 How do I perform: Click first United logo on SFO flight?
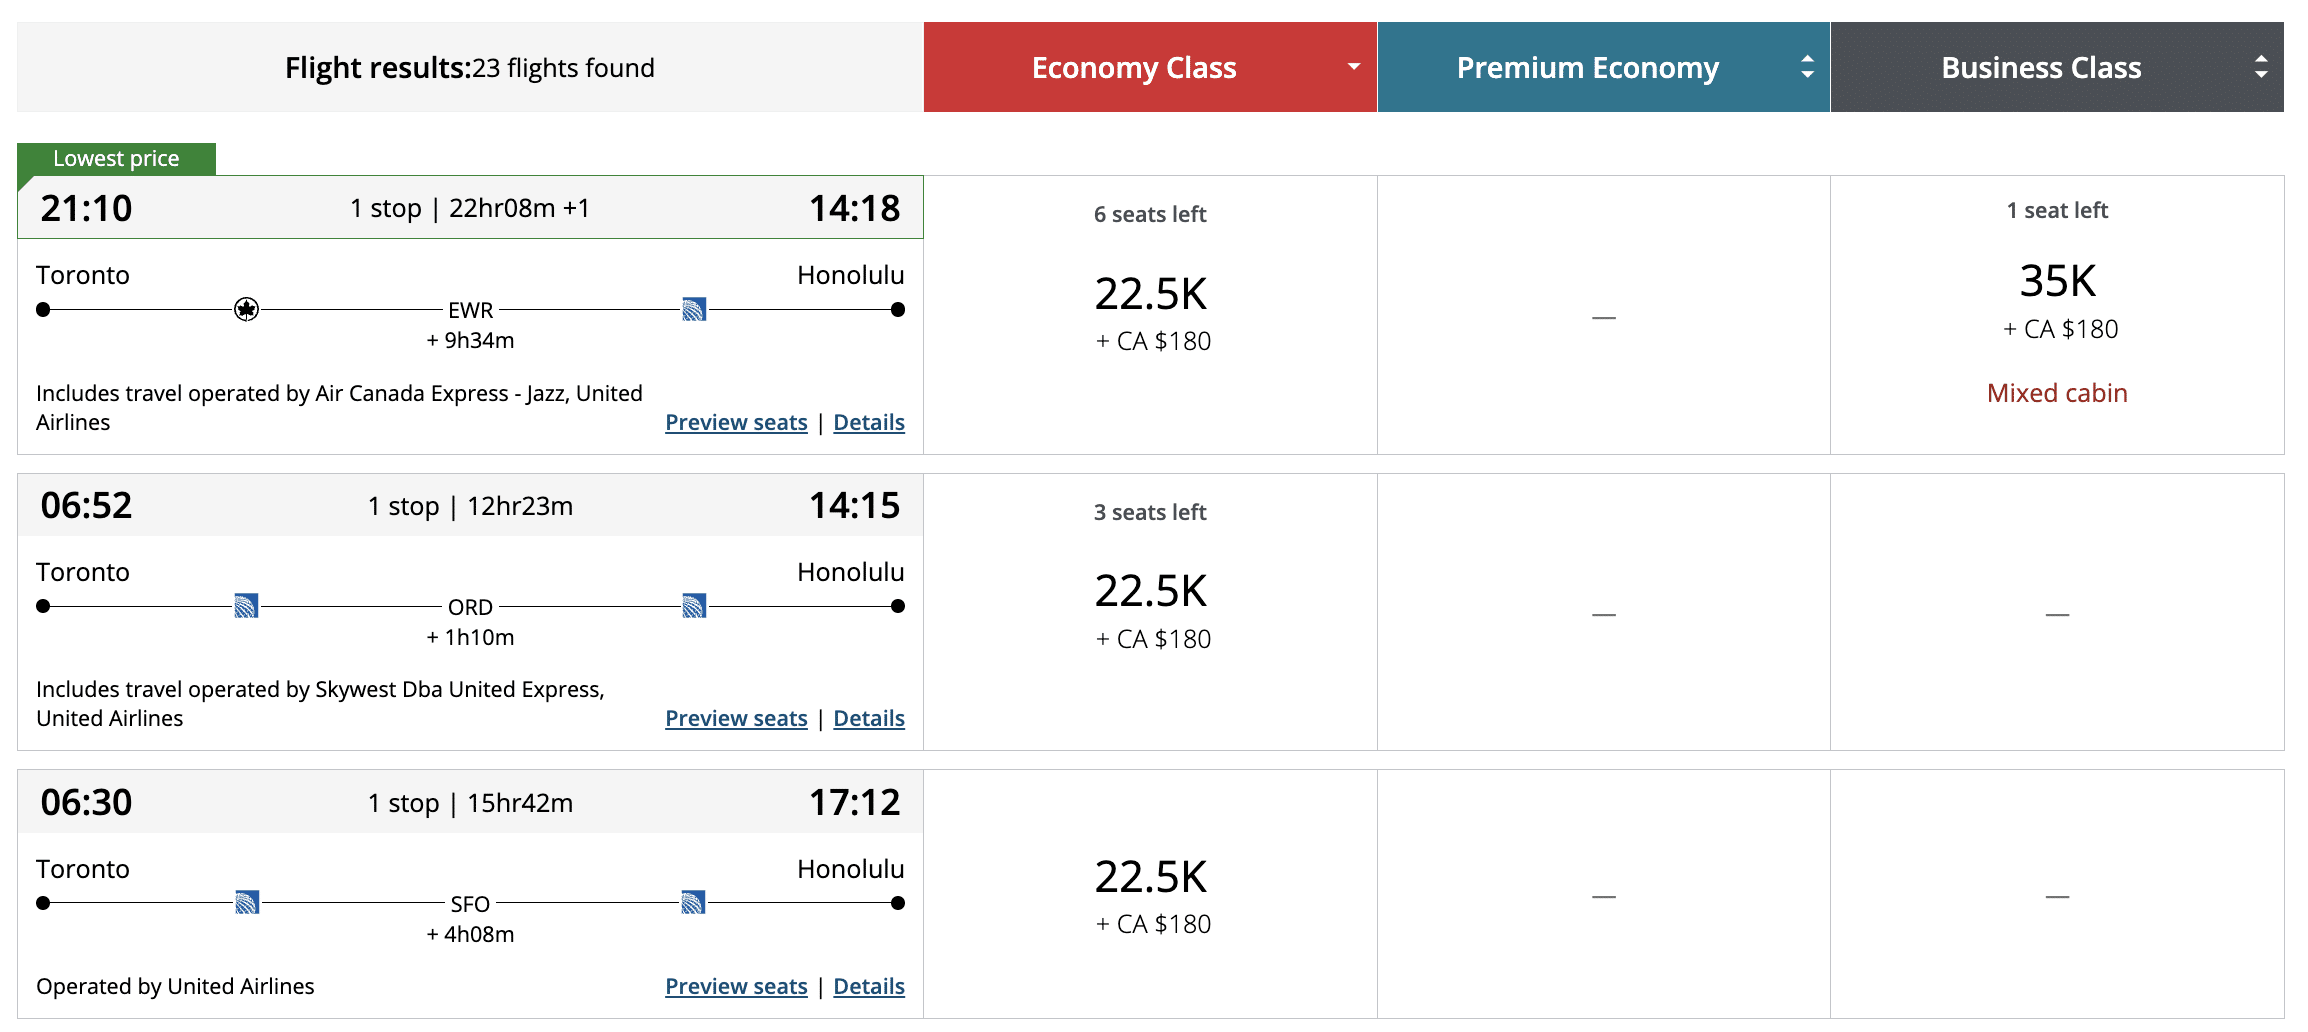[247, 903]
